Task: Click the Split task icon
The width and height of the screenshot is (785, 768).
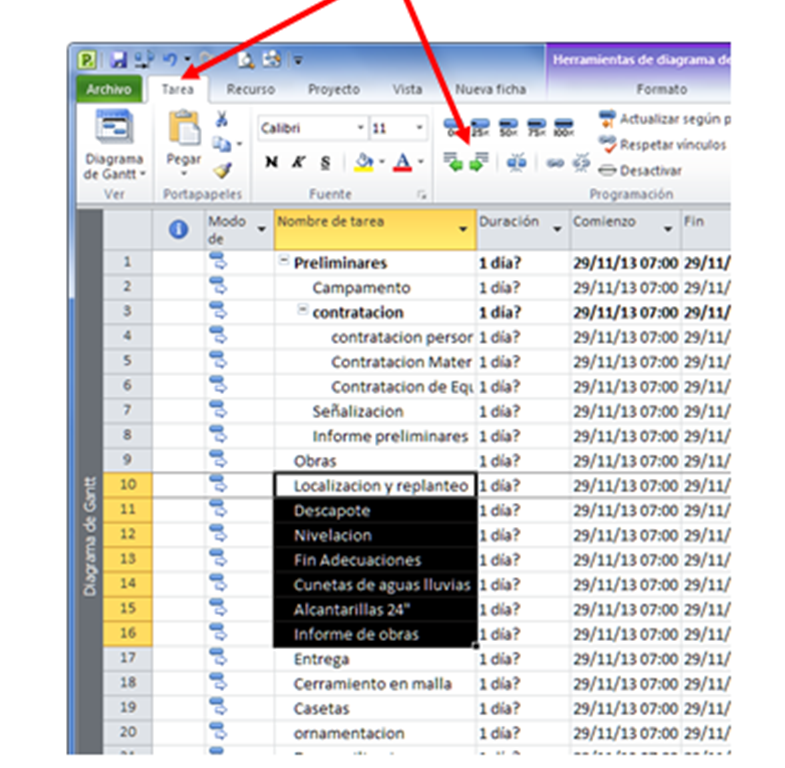Action: point(517,162)
